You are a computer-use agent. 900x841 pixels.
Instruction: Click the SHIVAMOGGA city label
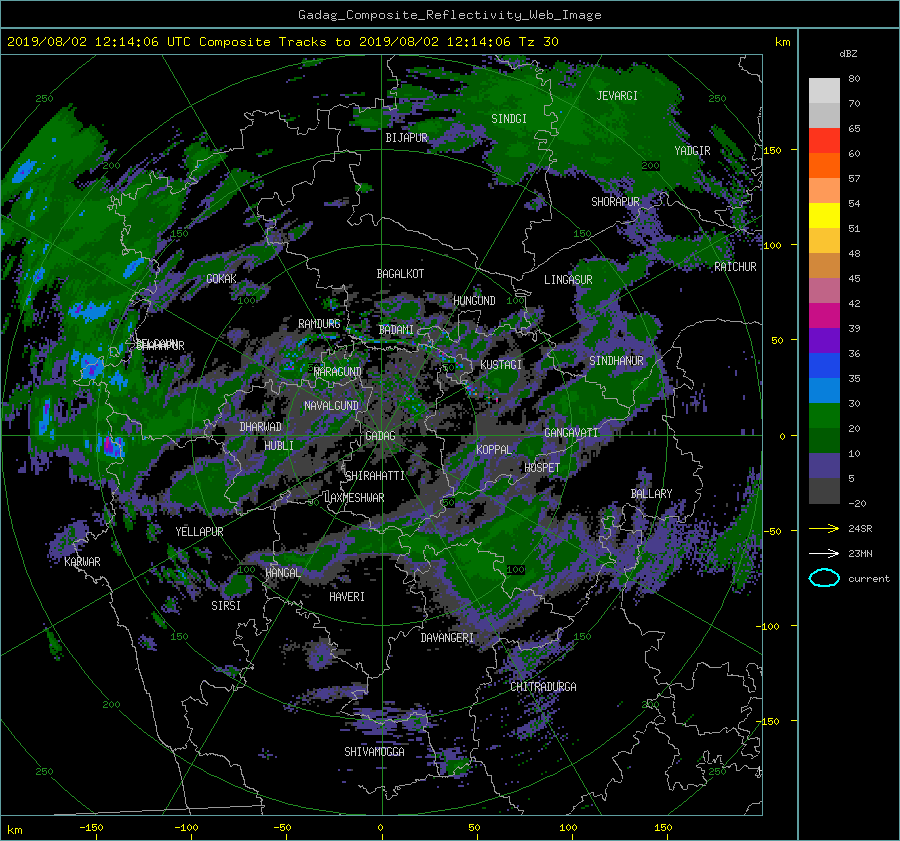coord(374,752)
